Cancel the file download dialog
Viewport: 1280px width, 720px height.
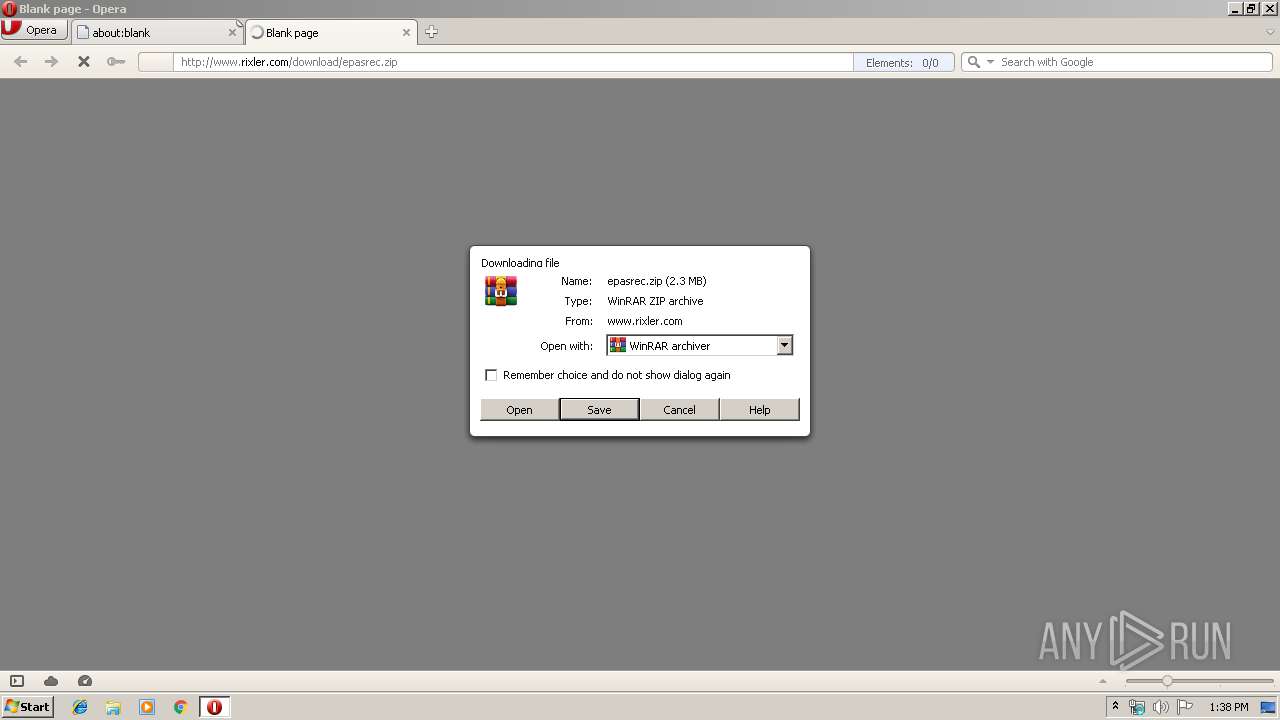[679, 409]
